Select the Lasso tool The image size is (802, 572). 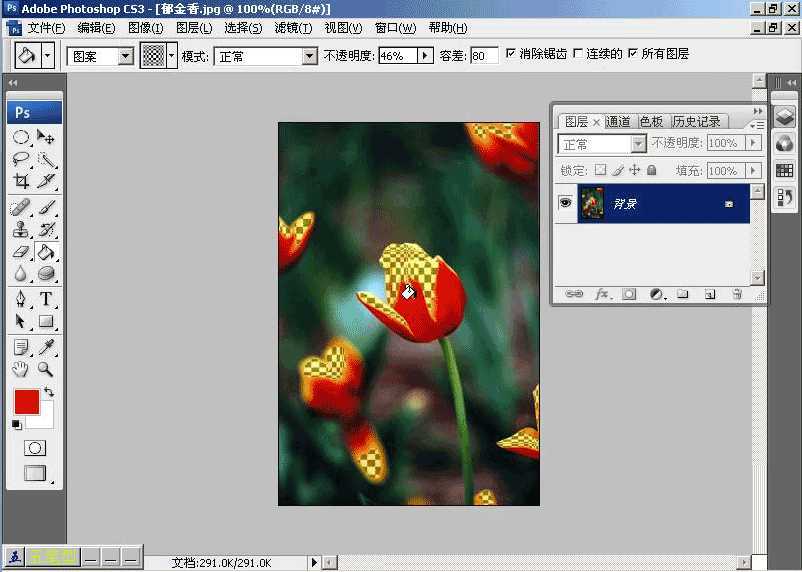(x=21, y=159)
